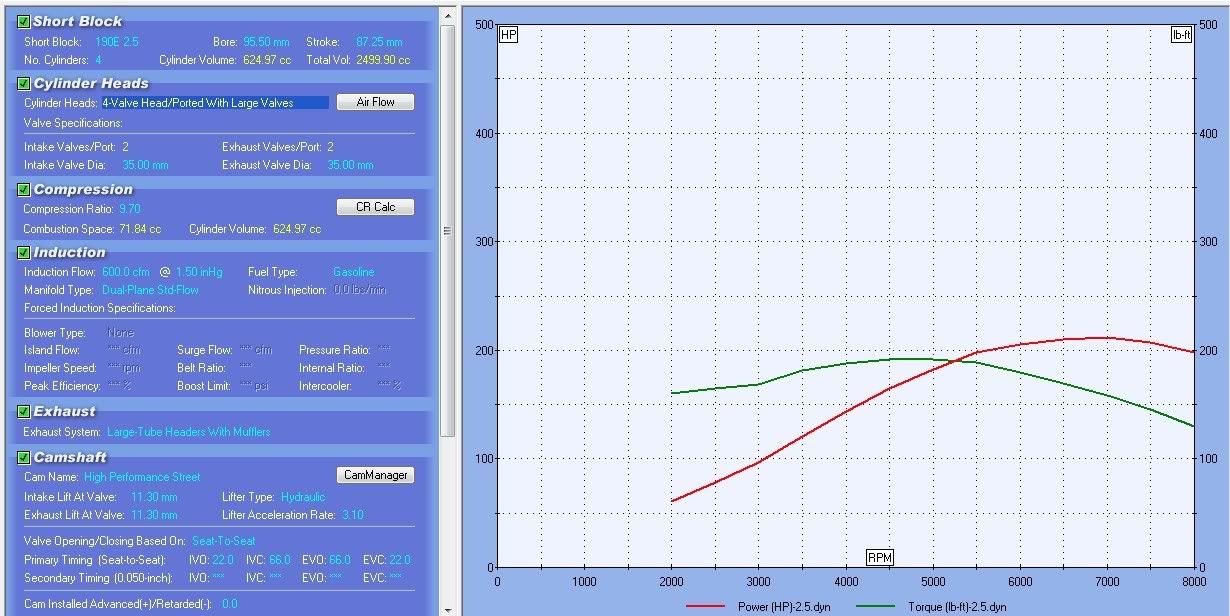The image size is (1230, 616).
Task: Launch the CamManager
Action: [x=375, y=475]
